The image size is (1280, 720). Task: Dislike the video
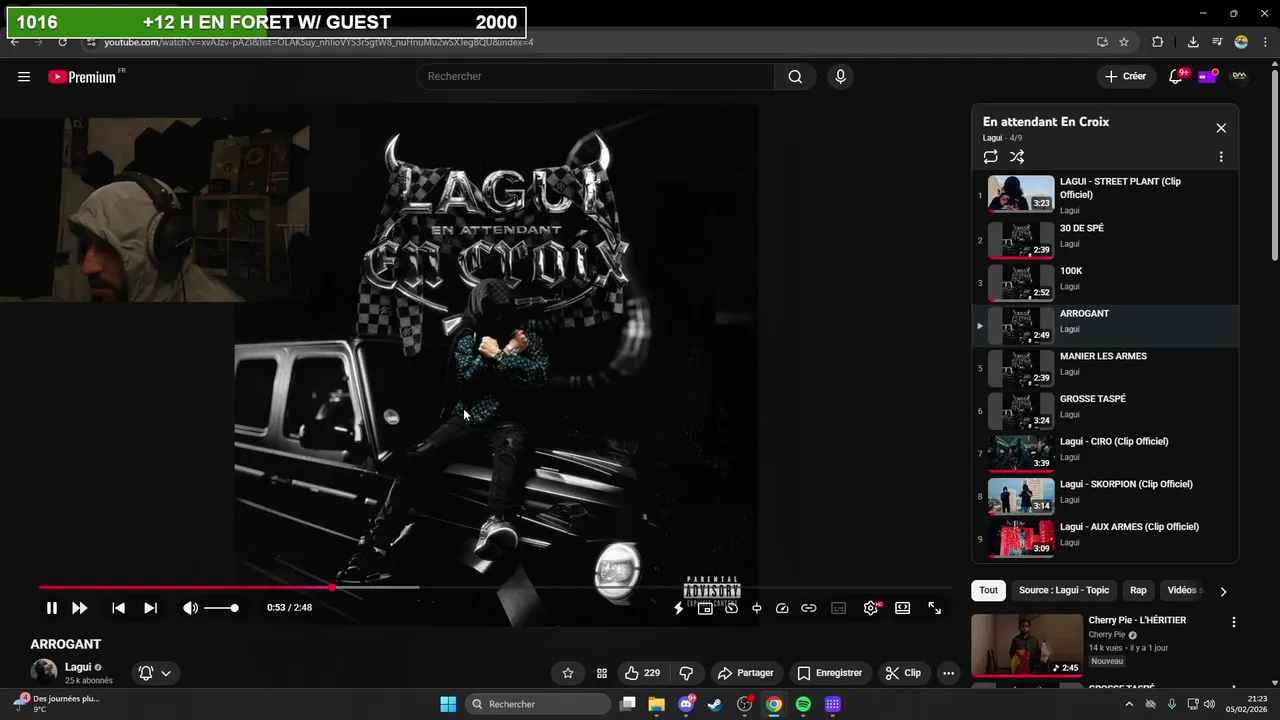[686, 673]
